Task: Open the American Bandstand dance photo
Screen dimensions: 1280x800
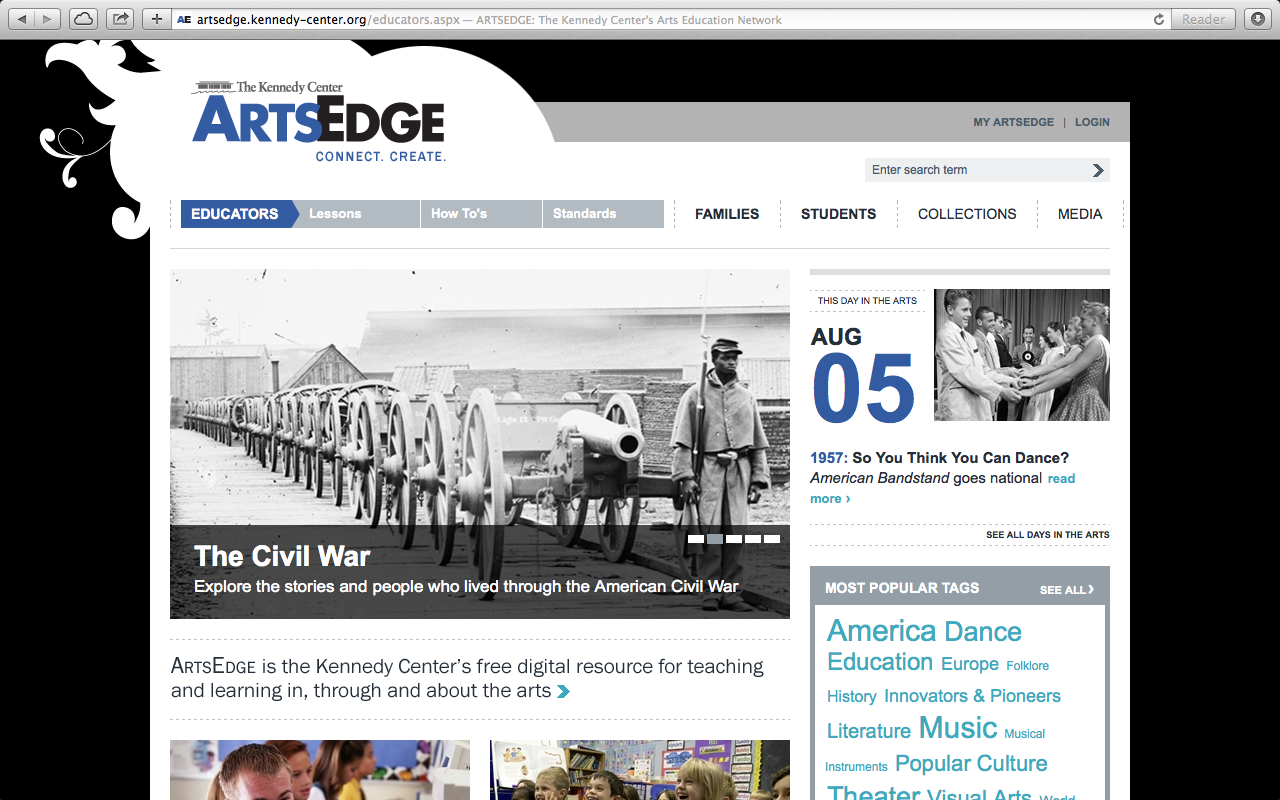Action: click(x=1022, y=355)
